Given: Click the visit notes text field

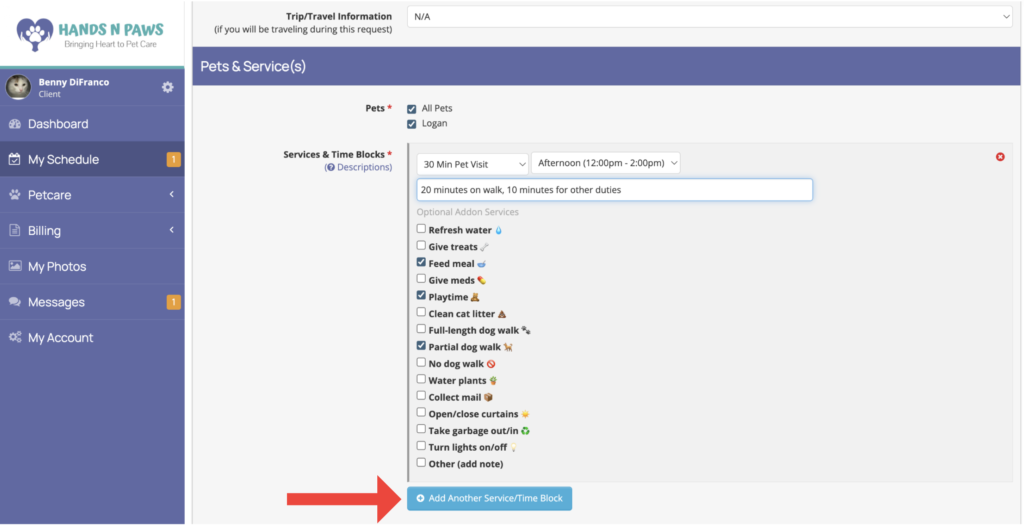Looking at the screenshot, I should (x=615, y=190).
